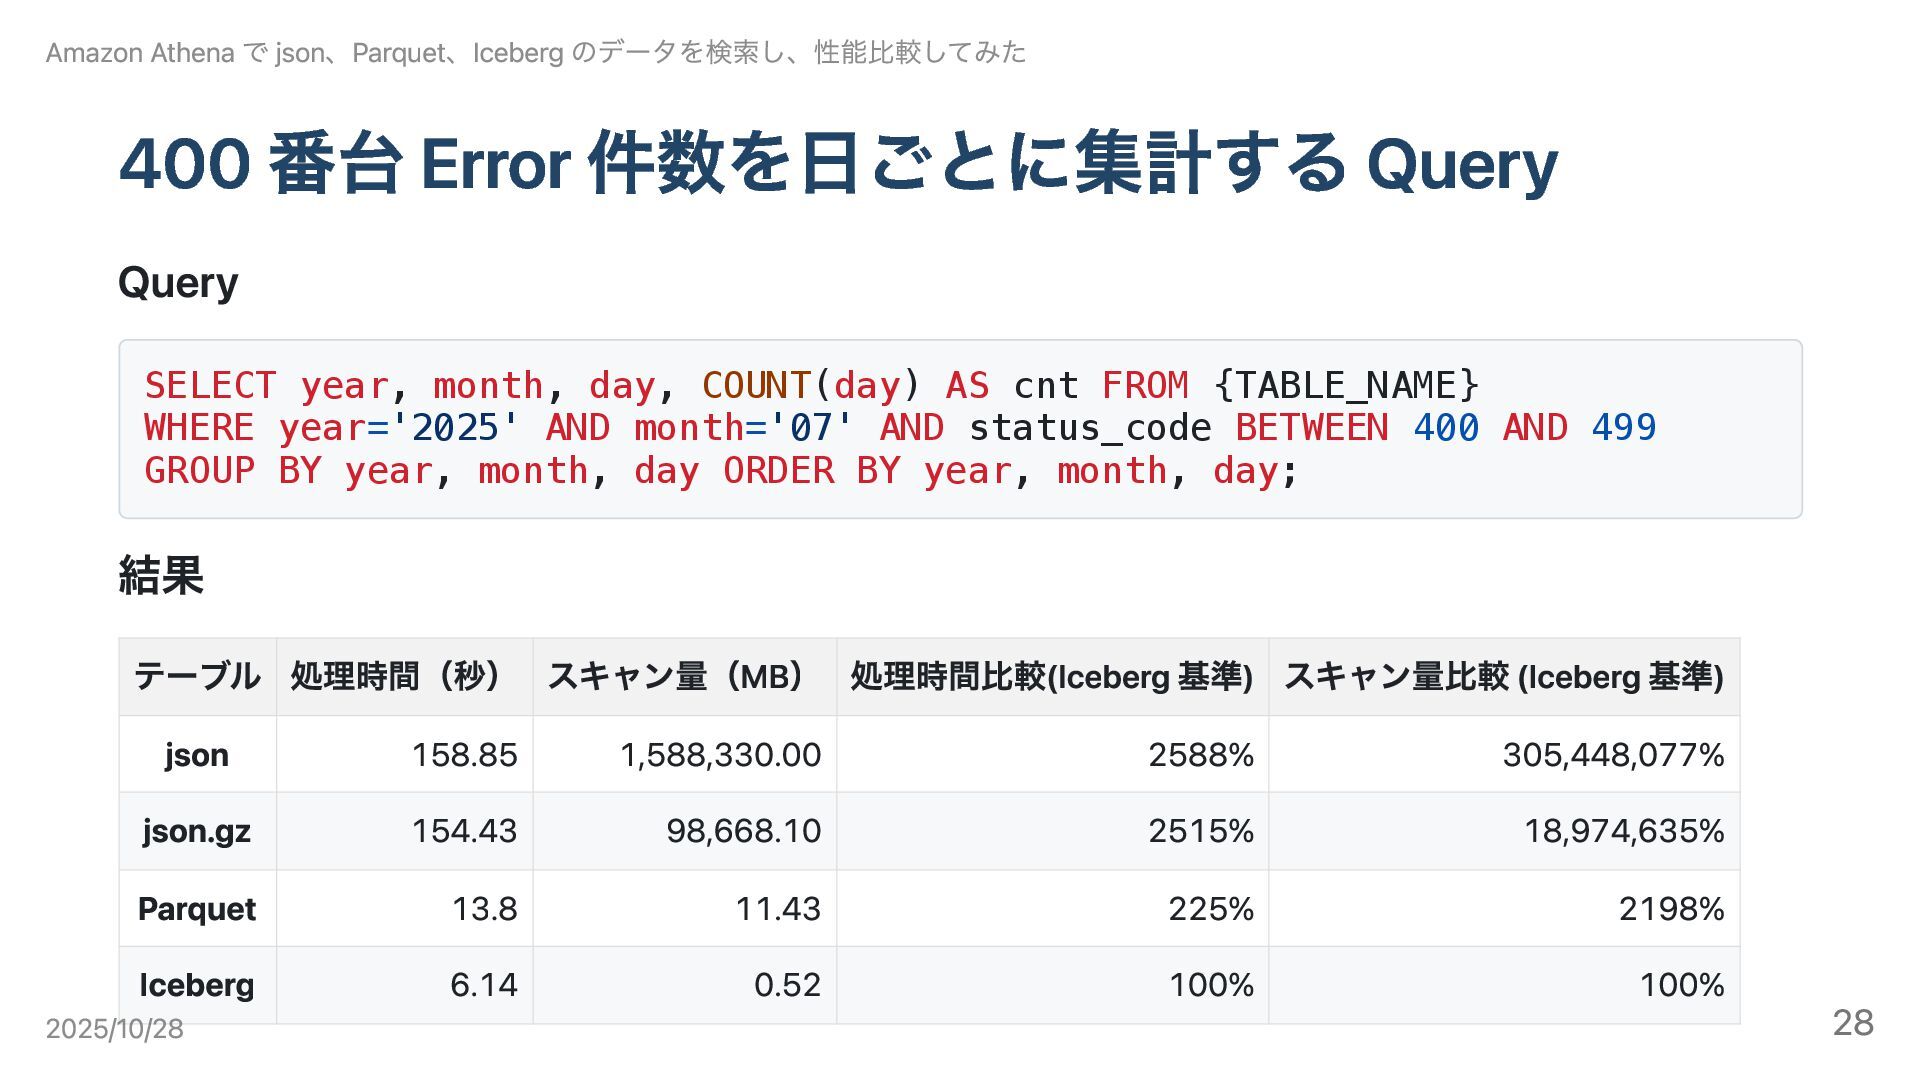This screenshot has width=1920, height=1080.
Task: Click the 305,448,077% cell
Action: 1612,755
